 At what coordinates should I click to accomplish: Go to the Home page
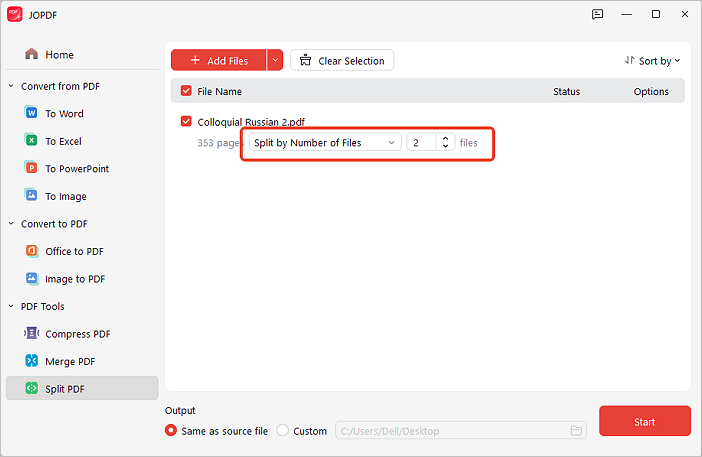point(59,54)
